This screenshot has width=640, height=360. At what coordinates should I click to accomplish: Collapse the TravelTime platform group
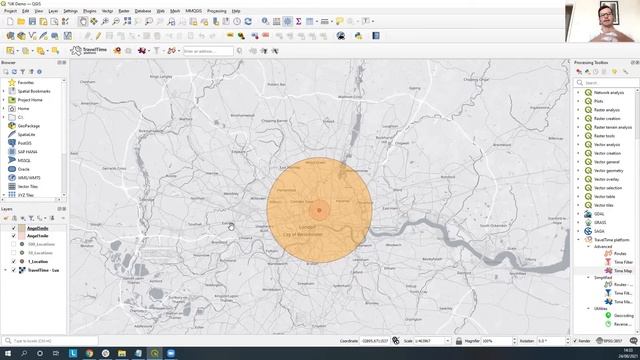(x=578, y=240)
